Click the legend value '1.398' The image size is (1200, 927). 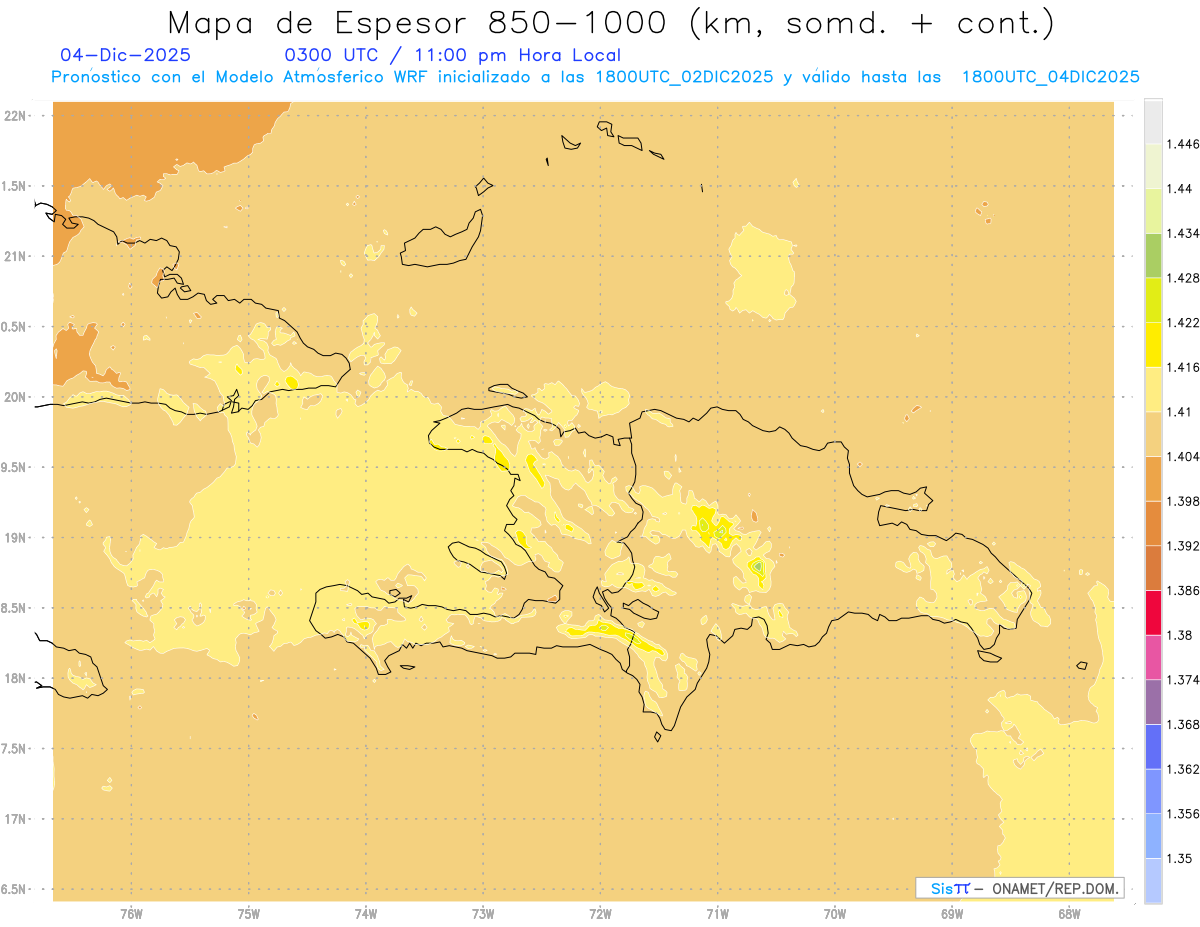pos(1182,501)
